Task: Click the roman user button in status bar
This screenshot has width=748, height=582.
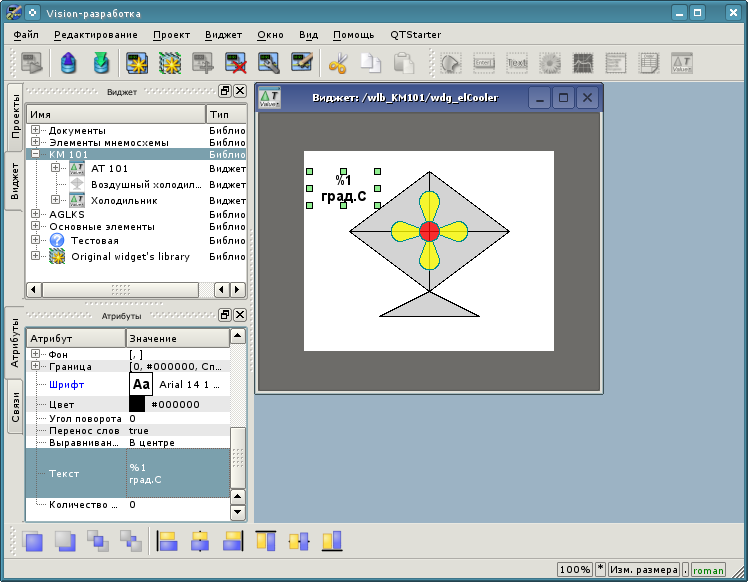Action: [708, 570]
